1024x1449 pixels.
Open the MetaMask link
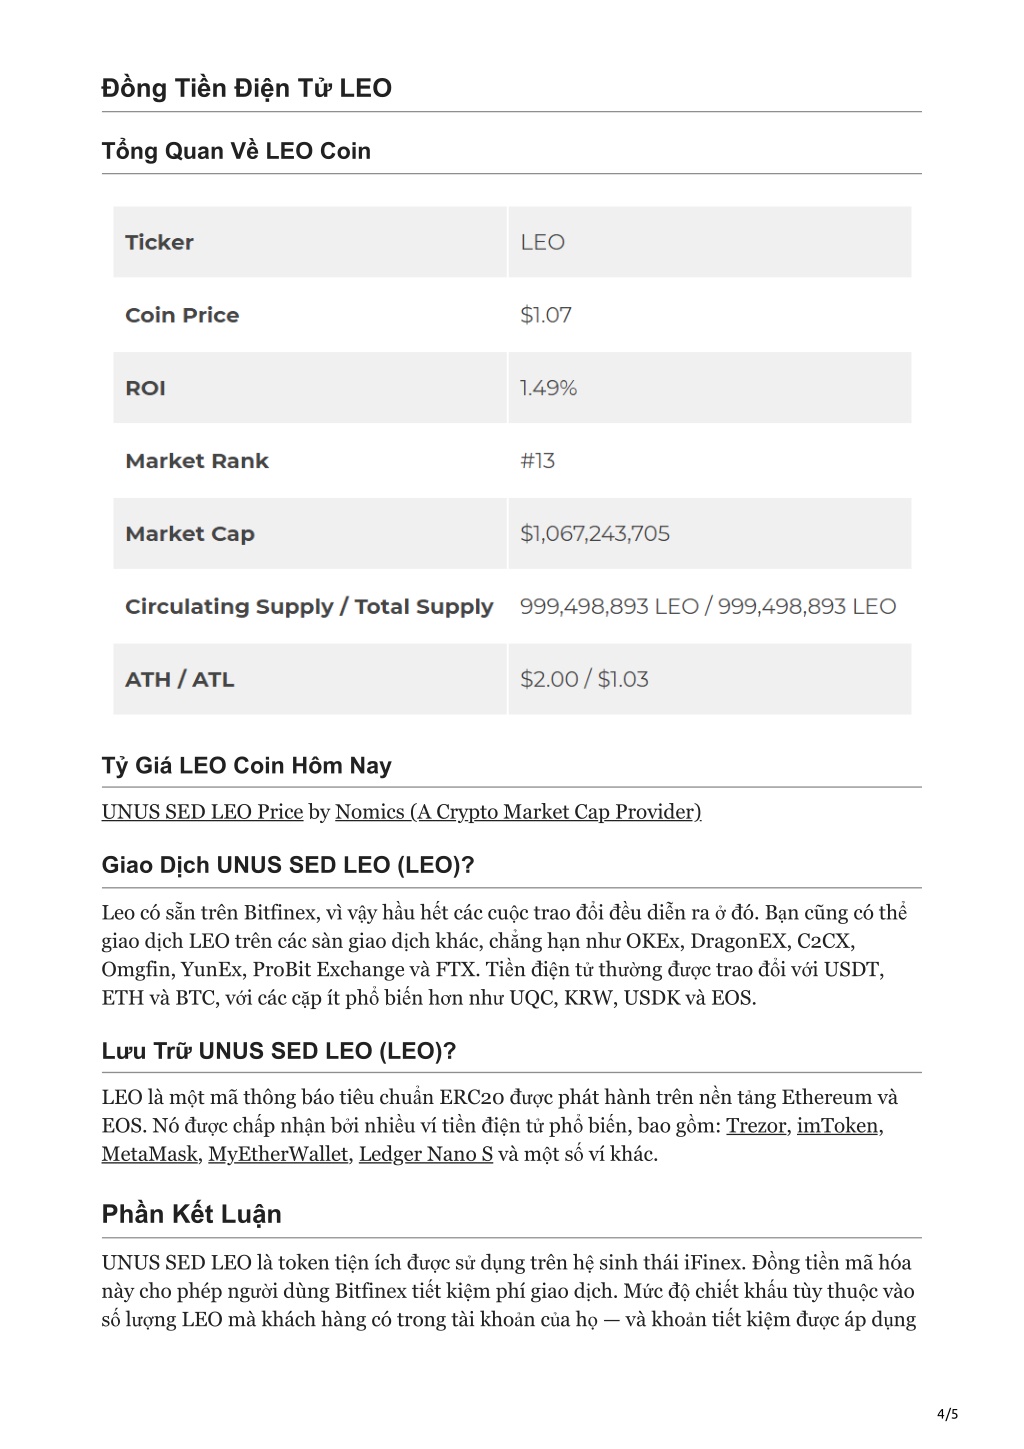pyautogui.click(x=150, y=1154)
